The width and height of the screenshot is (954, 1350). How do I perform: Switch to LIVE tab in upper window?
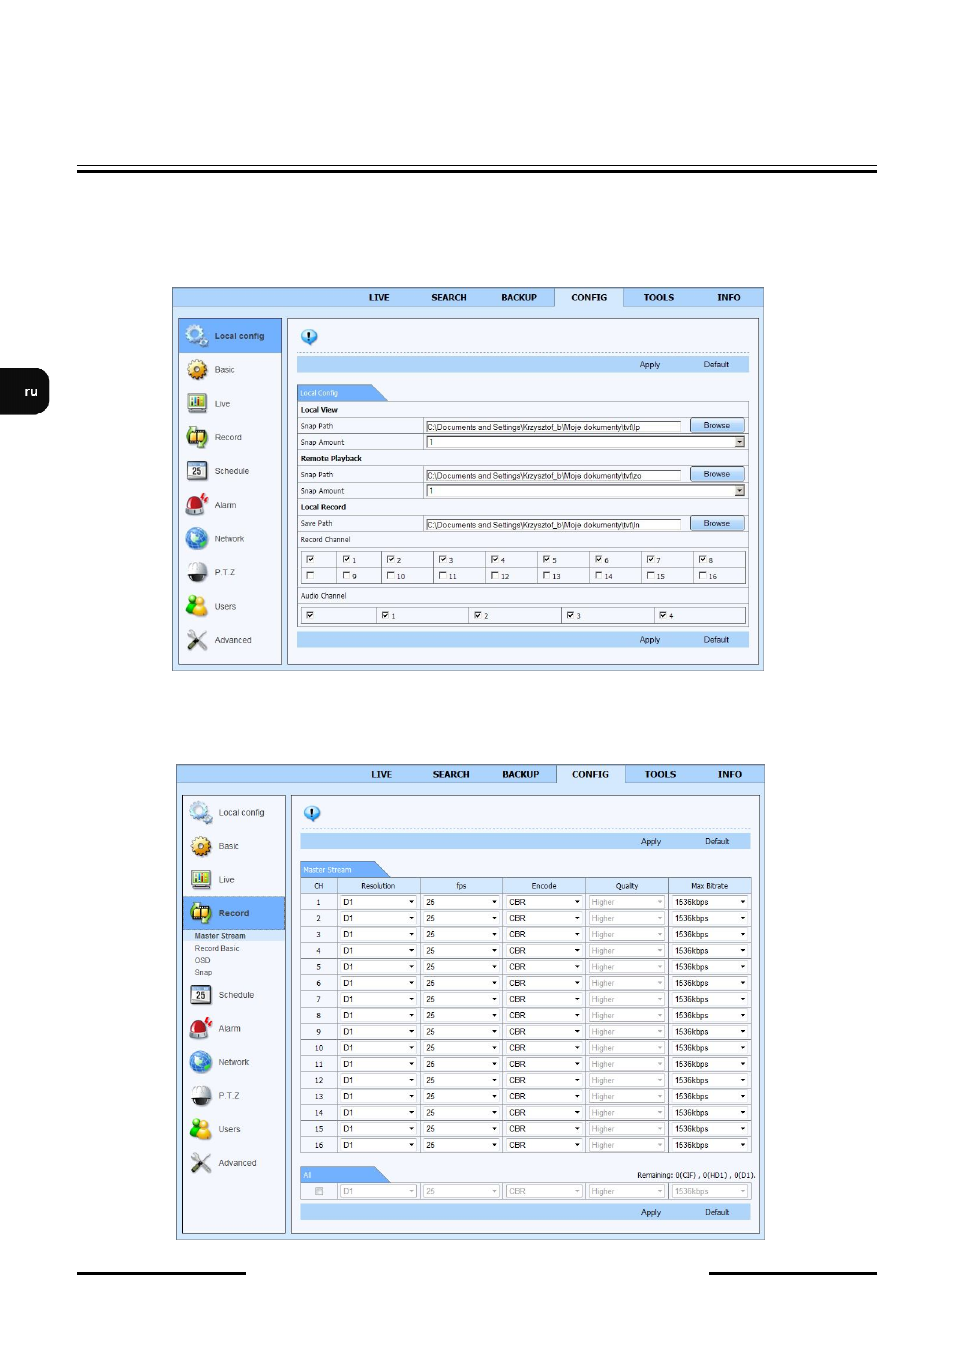coord(379,298)
